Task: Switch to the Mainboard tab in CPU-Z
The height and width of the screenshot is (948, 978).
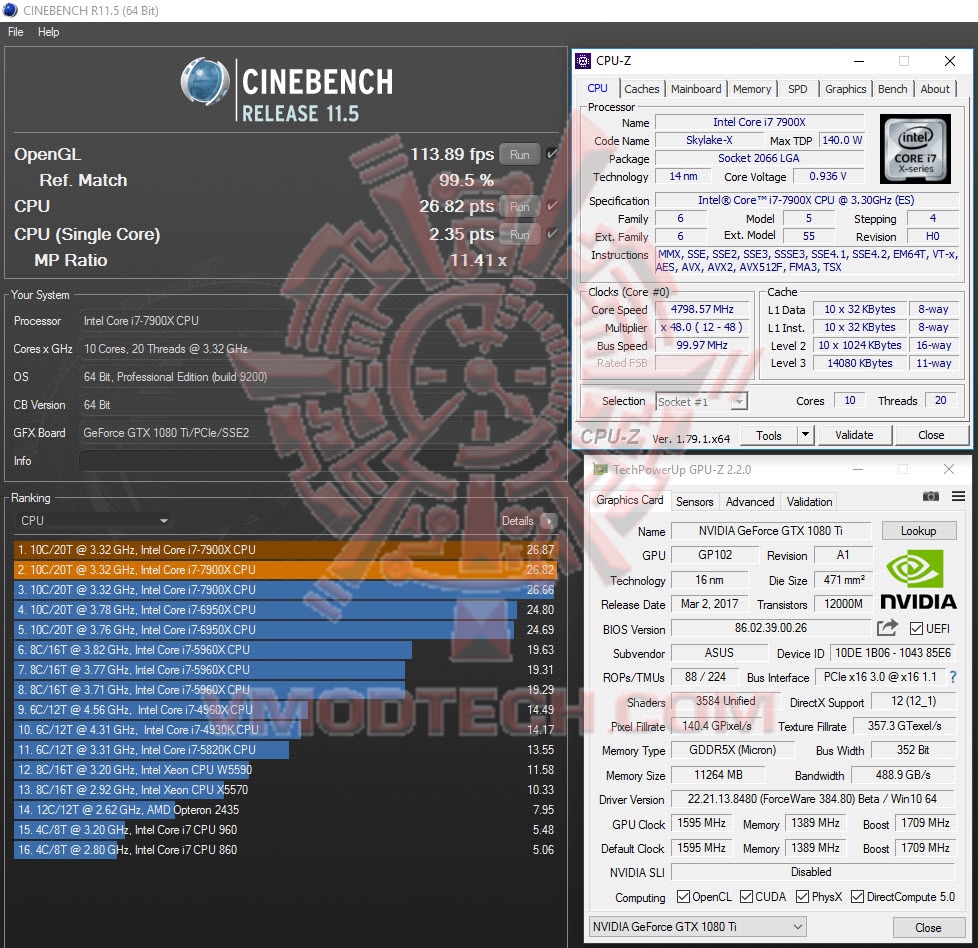Action: click(x=695, y=89)
